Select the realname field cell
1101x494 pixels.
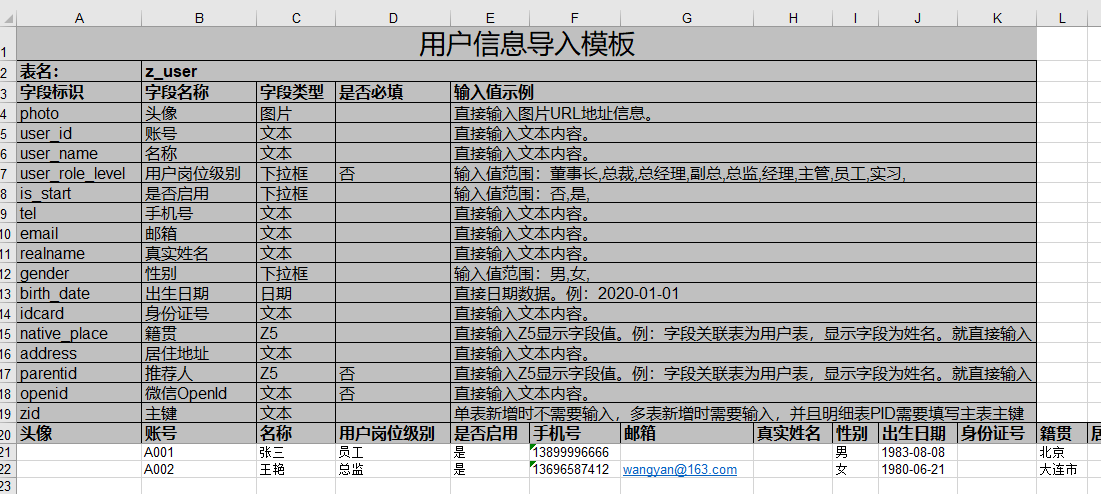(79, 253)
